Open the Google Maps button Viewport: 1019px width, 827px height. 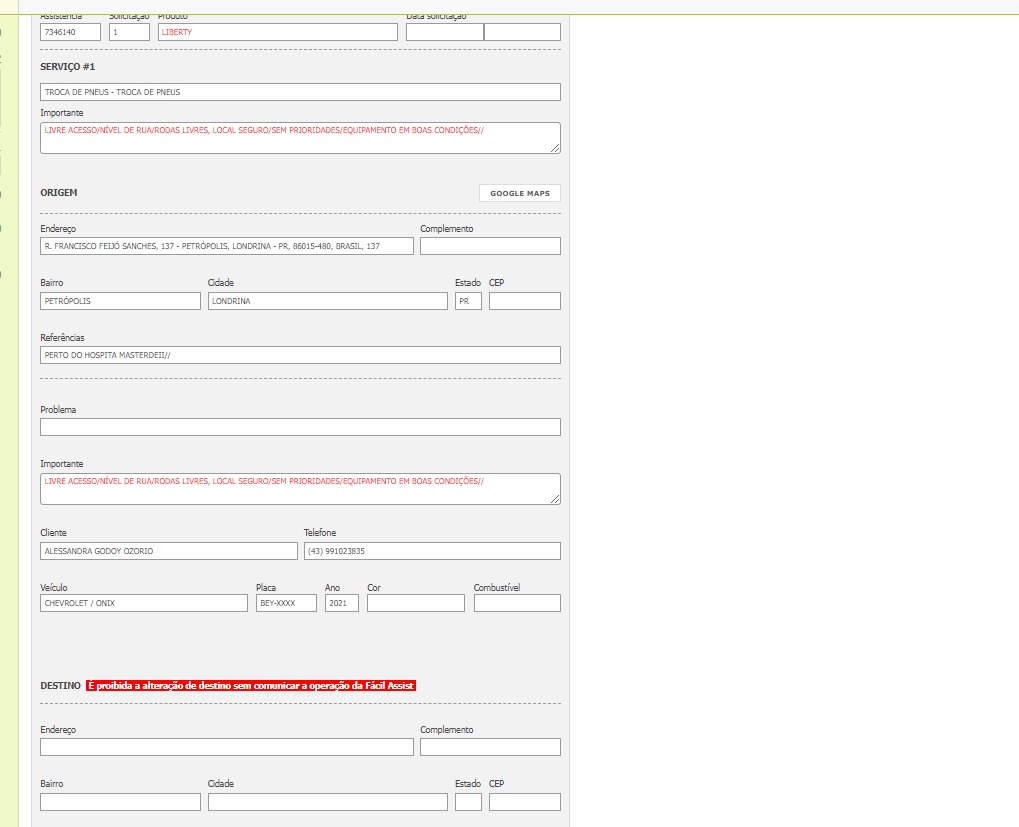pyautogui.click(x=520, y=193)
